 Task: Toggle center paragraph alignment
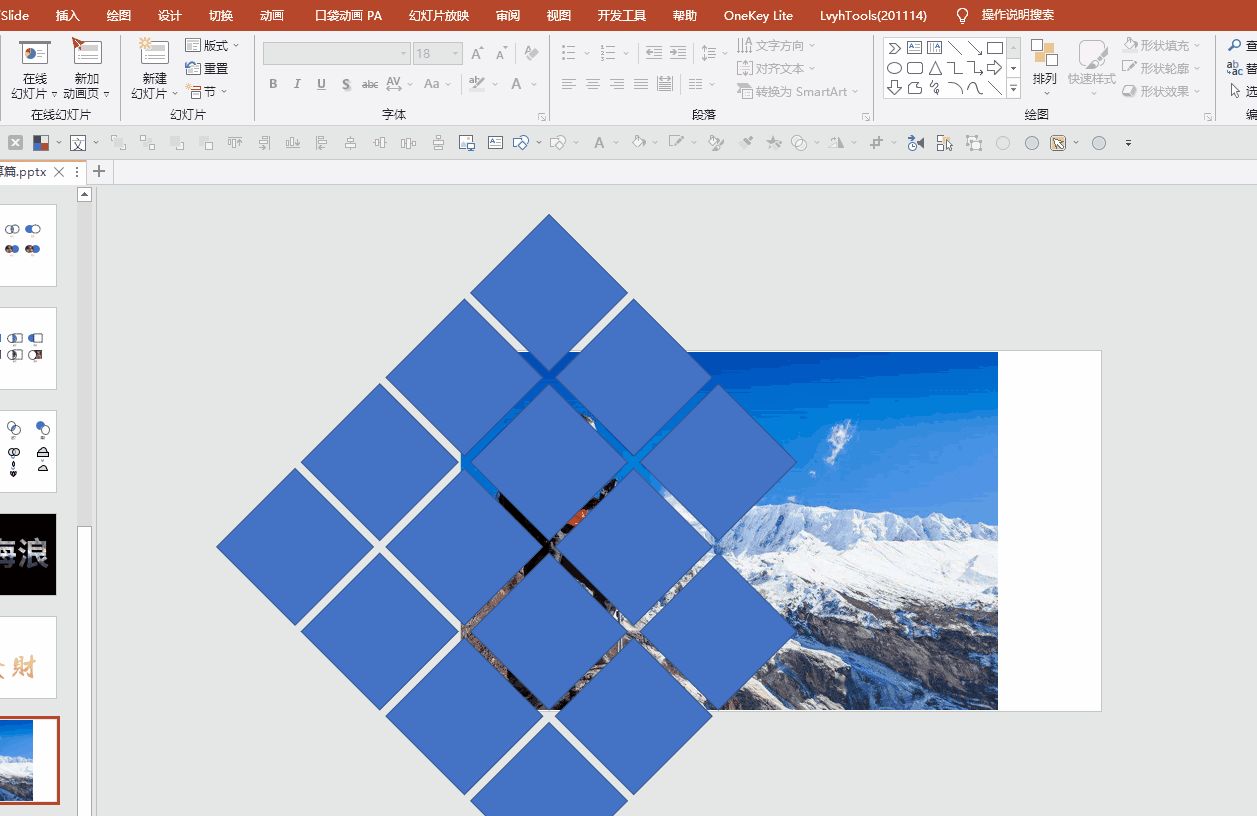click(x=593, y=84)
